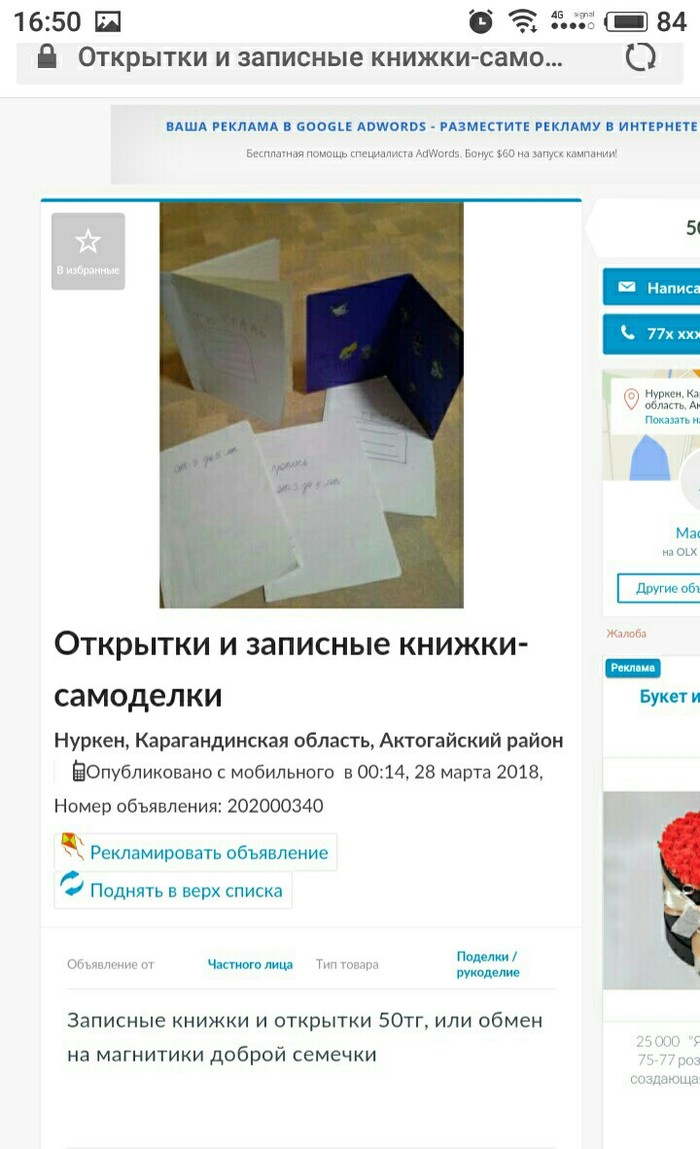700x1149 pixels.
Task: Tap the Wi-Fi status icon
Action: click(x=523, y=21)
